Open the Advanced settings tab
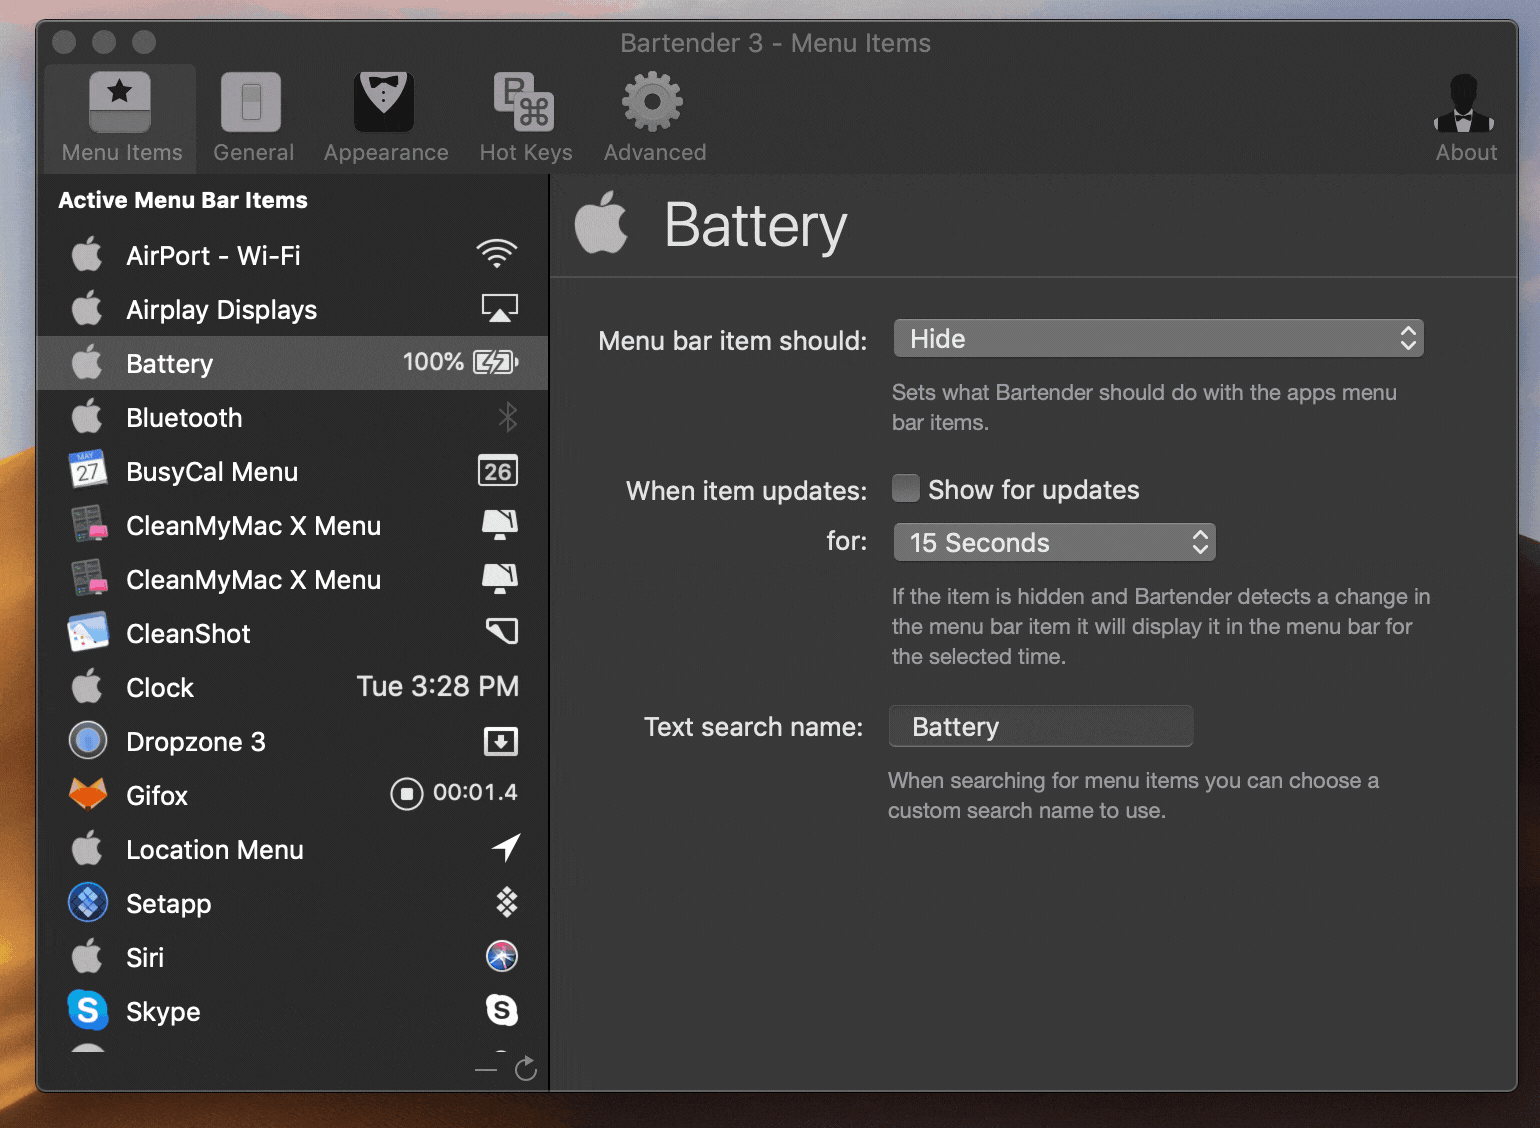 point(654,118)
